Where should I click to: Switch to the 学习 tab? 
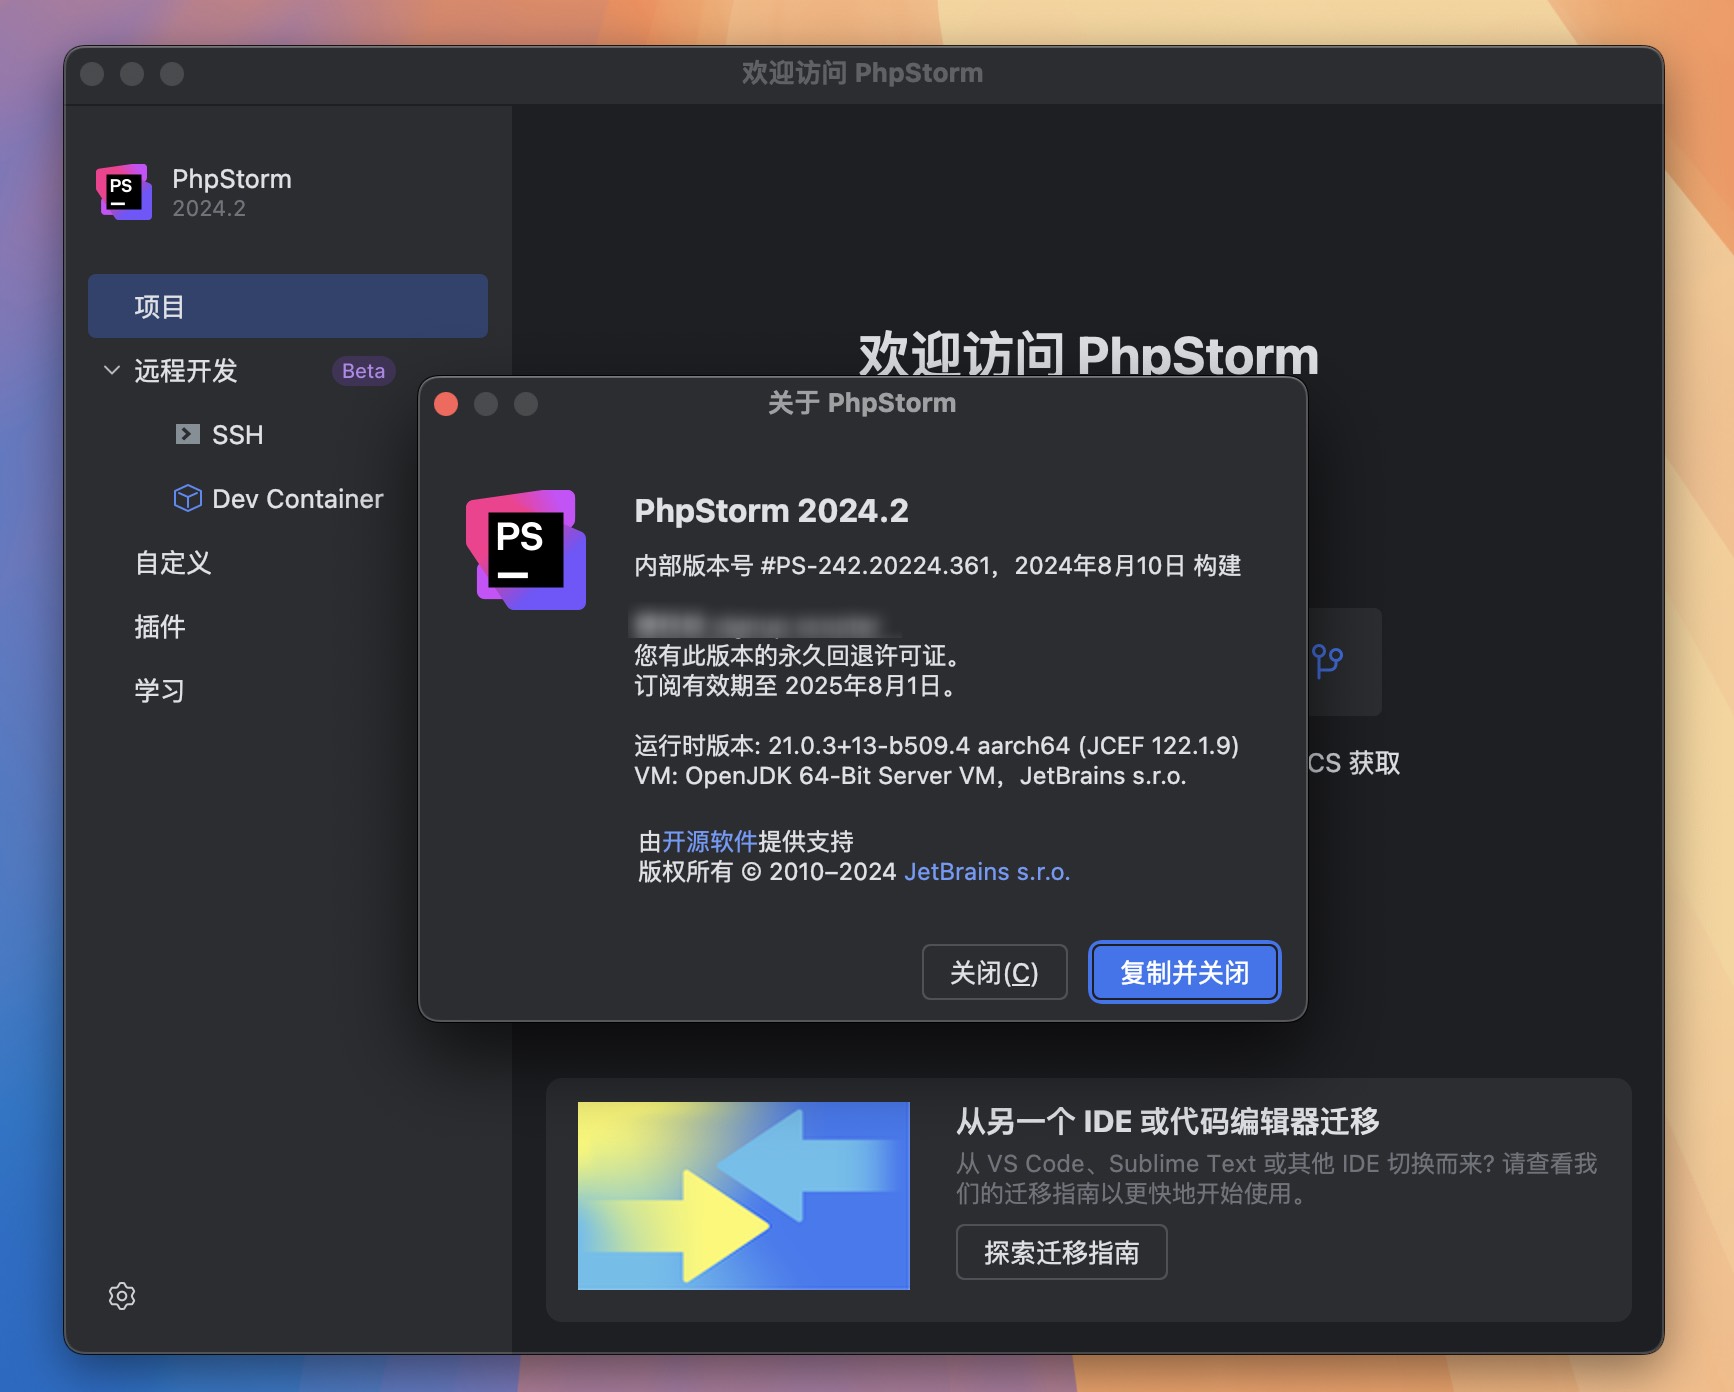[160, 691]
